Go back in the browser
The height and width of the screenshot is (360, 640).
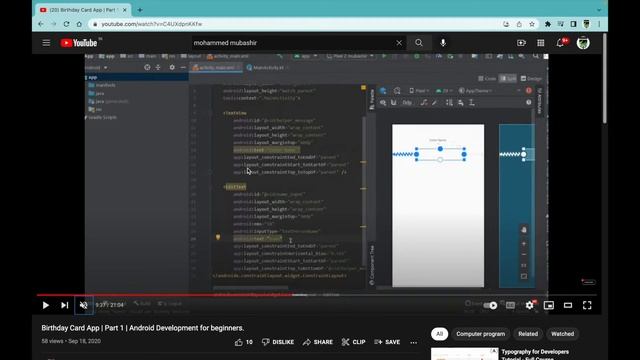pos(41,24)
